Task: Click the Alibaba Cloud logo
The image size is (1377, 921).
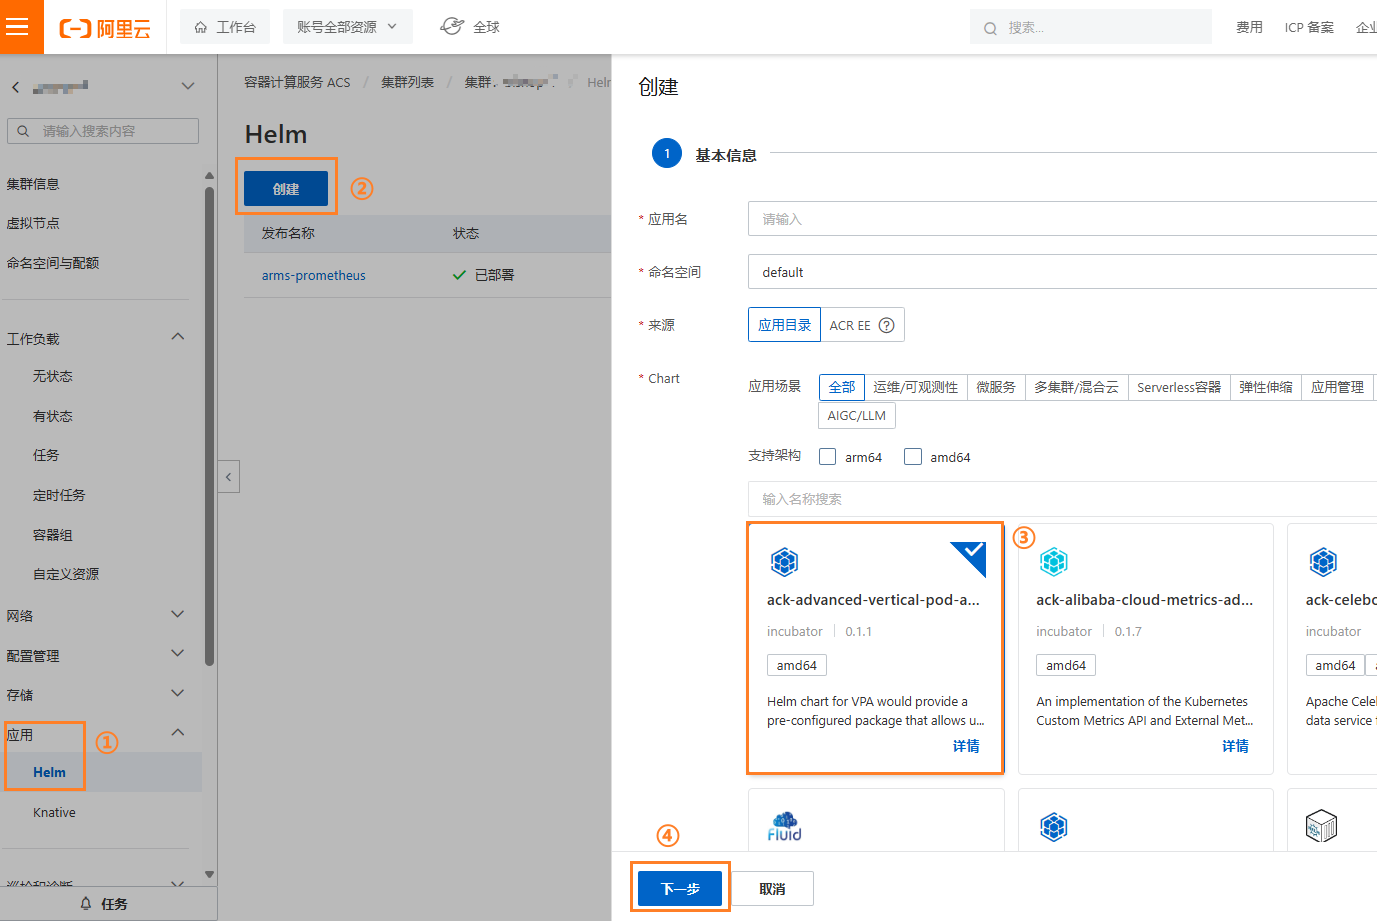Action: click(105, 28)
